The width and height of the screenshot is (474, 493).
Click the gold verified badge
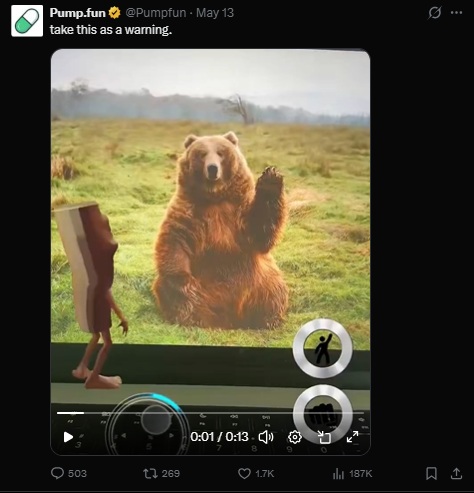pyautogui.click(x=115, y=13)
